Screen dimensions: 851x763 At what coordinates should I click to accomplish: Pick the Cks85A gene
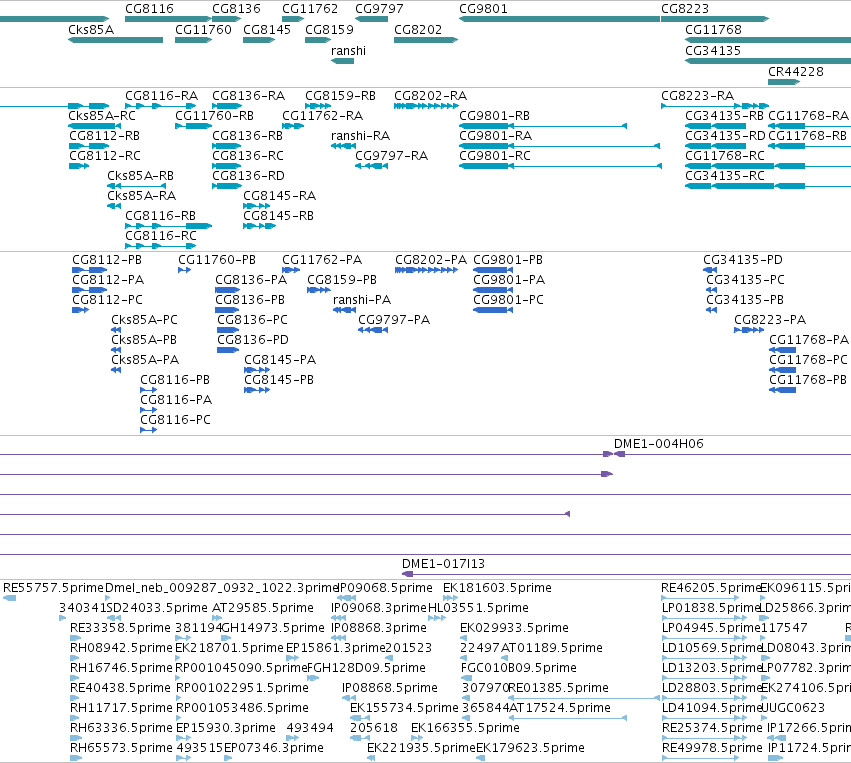pos(115,40)
